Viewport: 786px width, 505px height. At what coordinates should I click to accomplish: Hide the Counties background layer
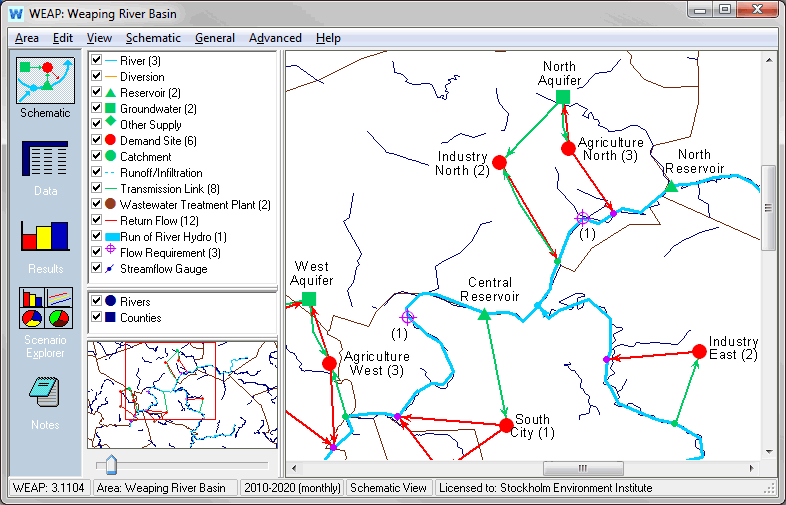point(97,318)
